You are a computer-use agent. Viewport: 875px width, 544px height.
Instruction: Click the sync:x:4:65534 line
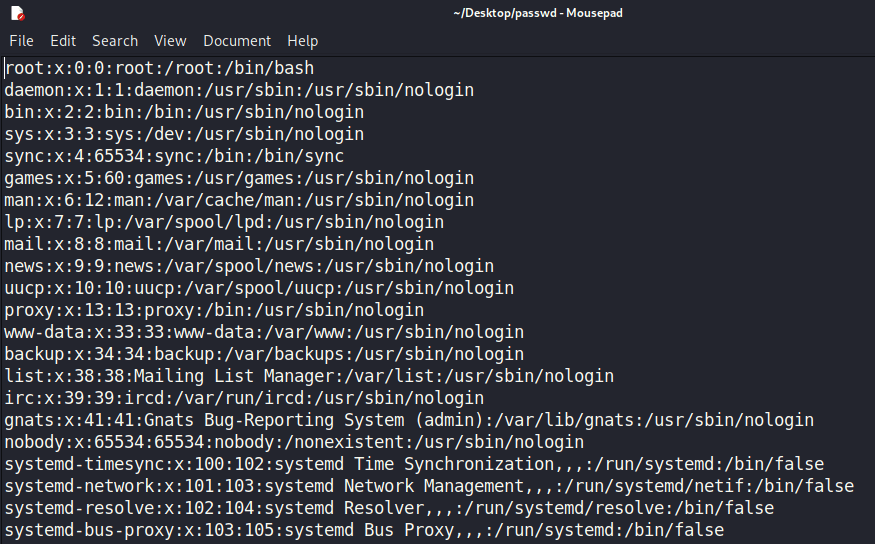point(173,157)
